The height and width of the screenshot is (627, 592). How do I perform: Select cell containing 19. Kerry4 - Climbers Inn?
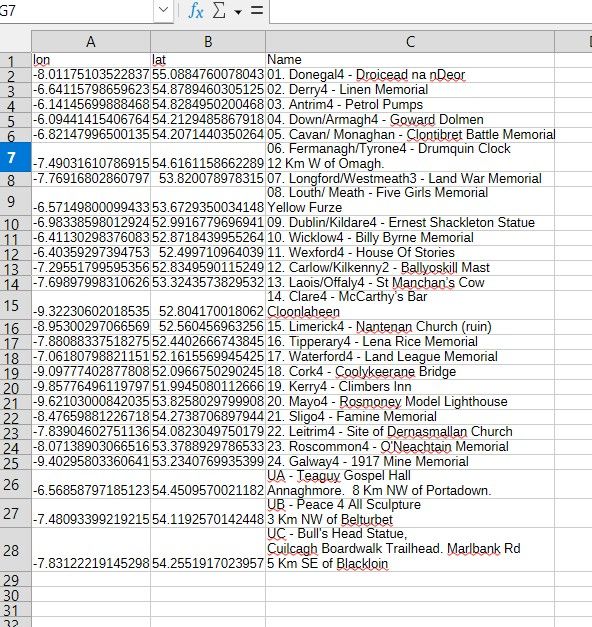(410, 387)
